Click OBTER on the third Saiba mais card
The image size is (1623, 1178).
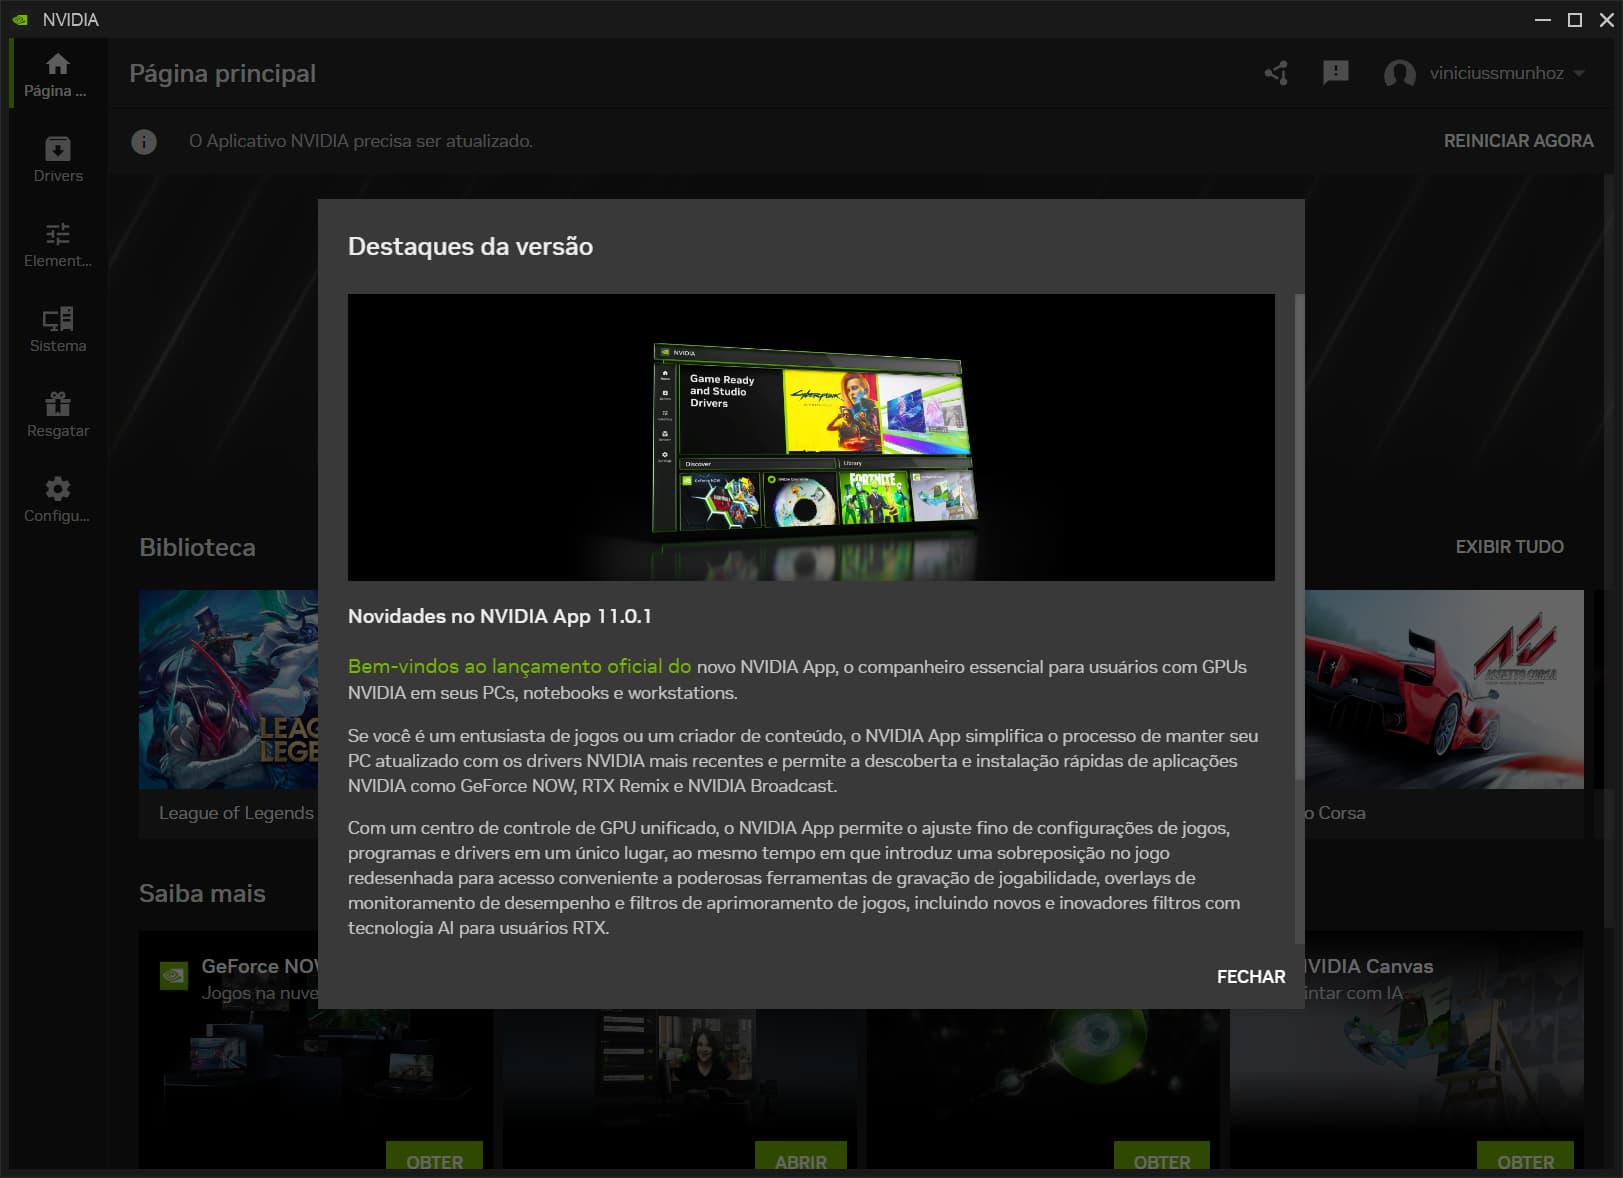pyautogui.click(x=1162, y=1158)
